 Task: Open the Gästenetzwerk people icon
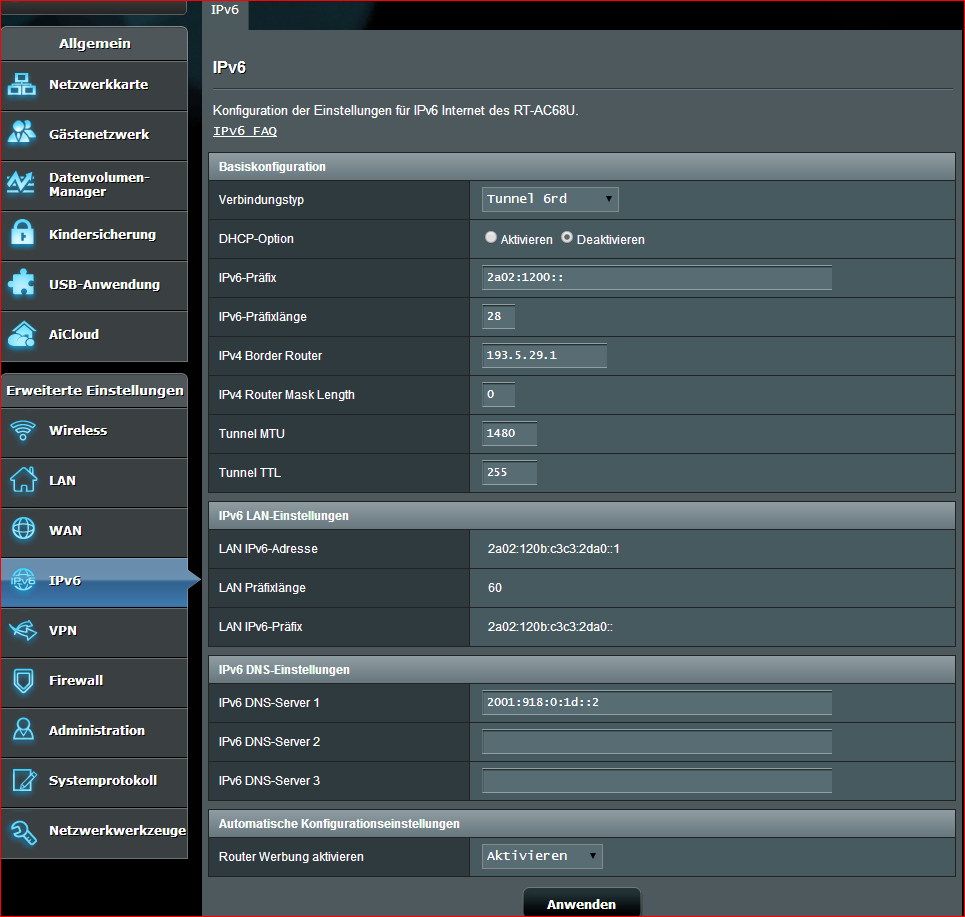22,134
